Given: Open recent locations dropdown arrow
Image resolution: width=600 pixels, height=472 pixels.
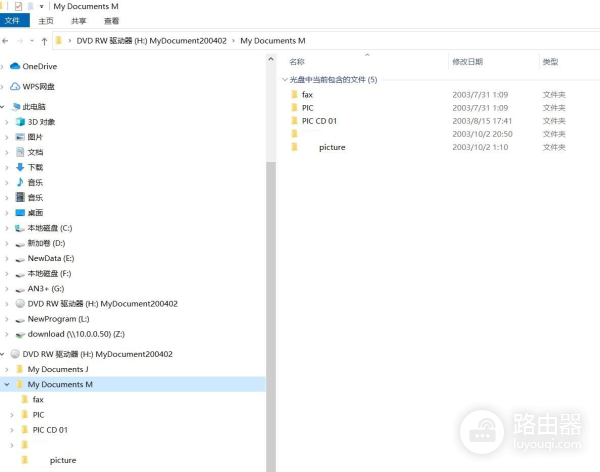Looking at the screenshot, I should pyautogui.click(x=32, y=41).
